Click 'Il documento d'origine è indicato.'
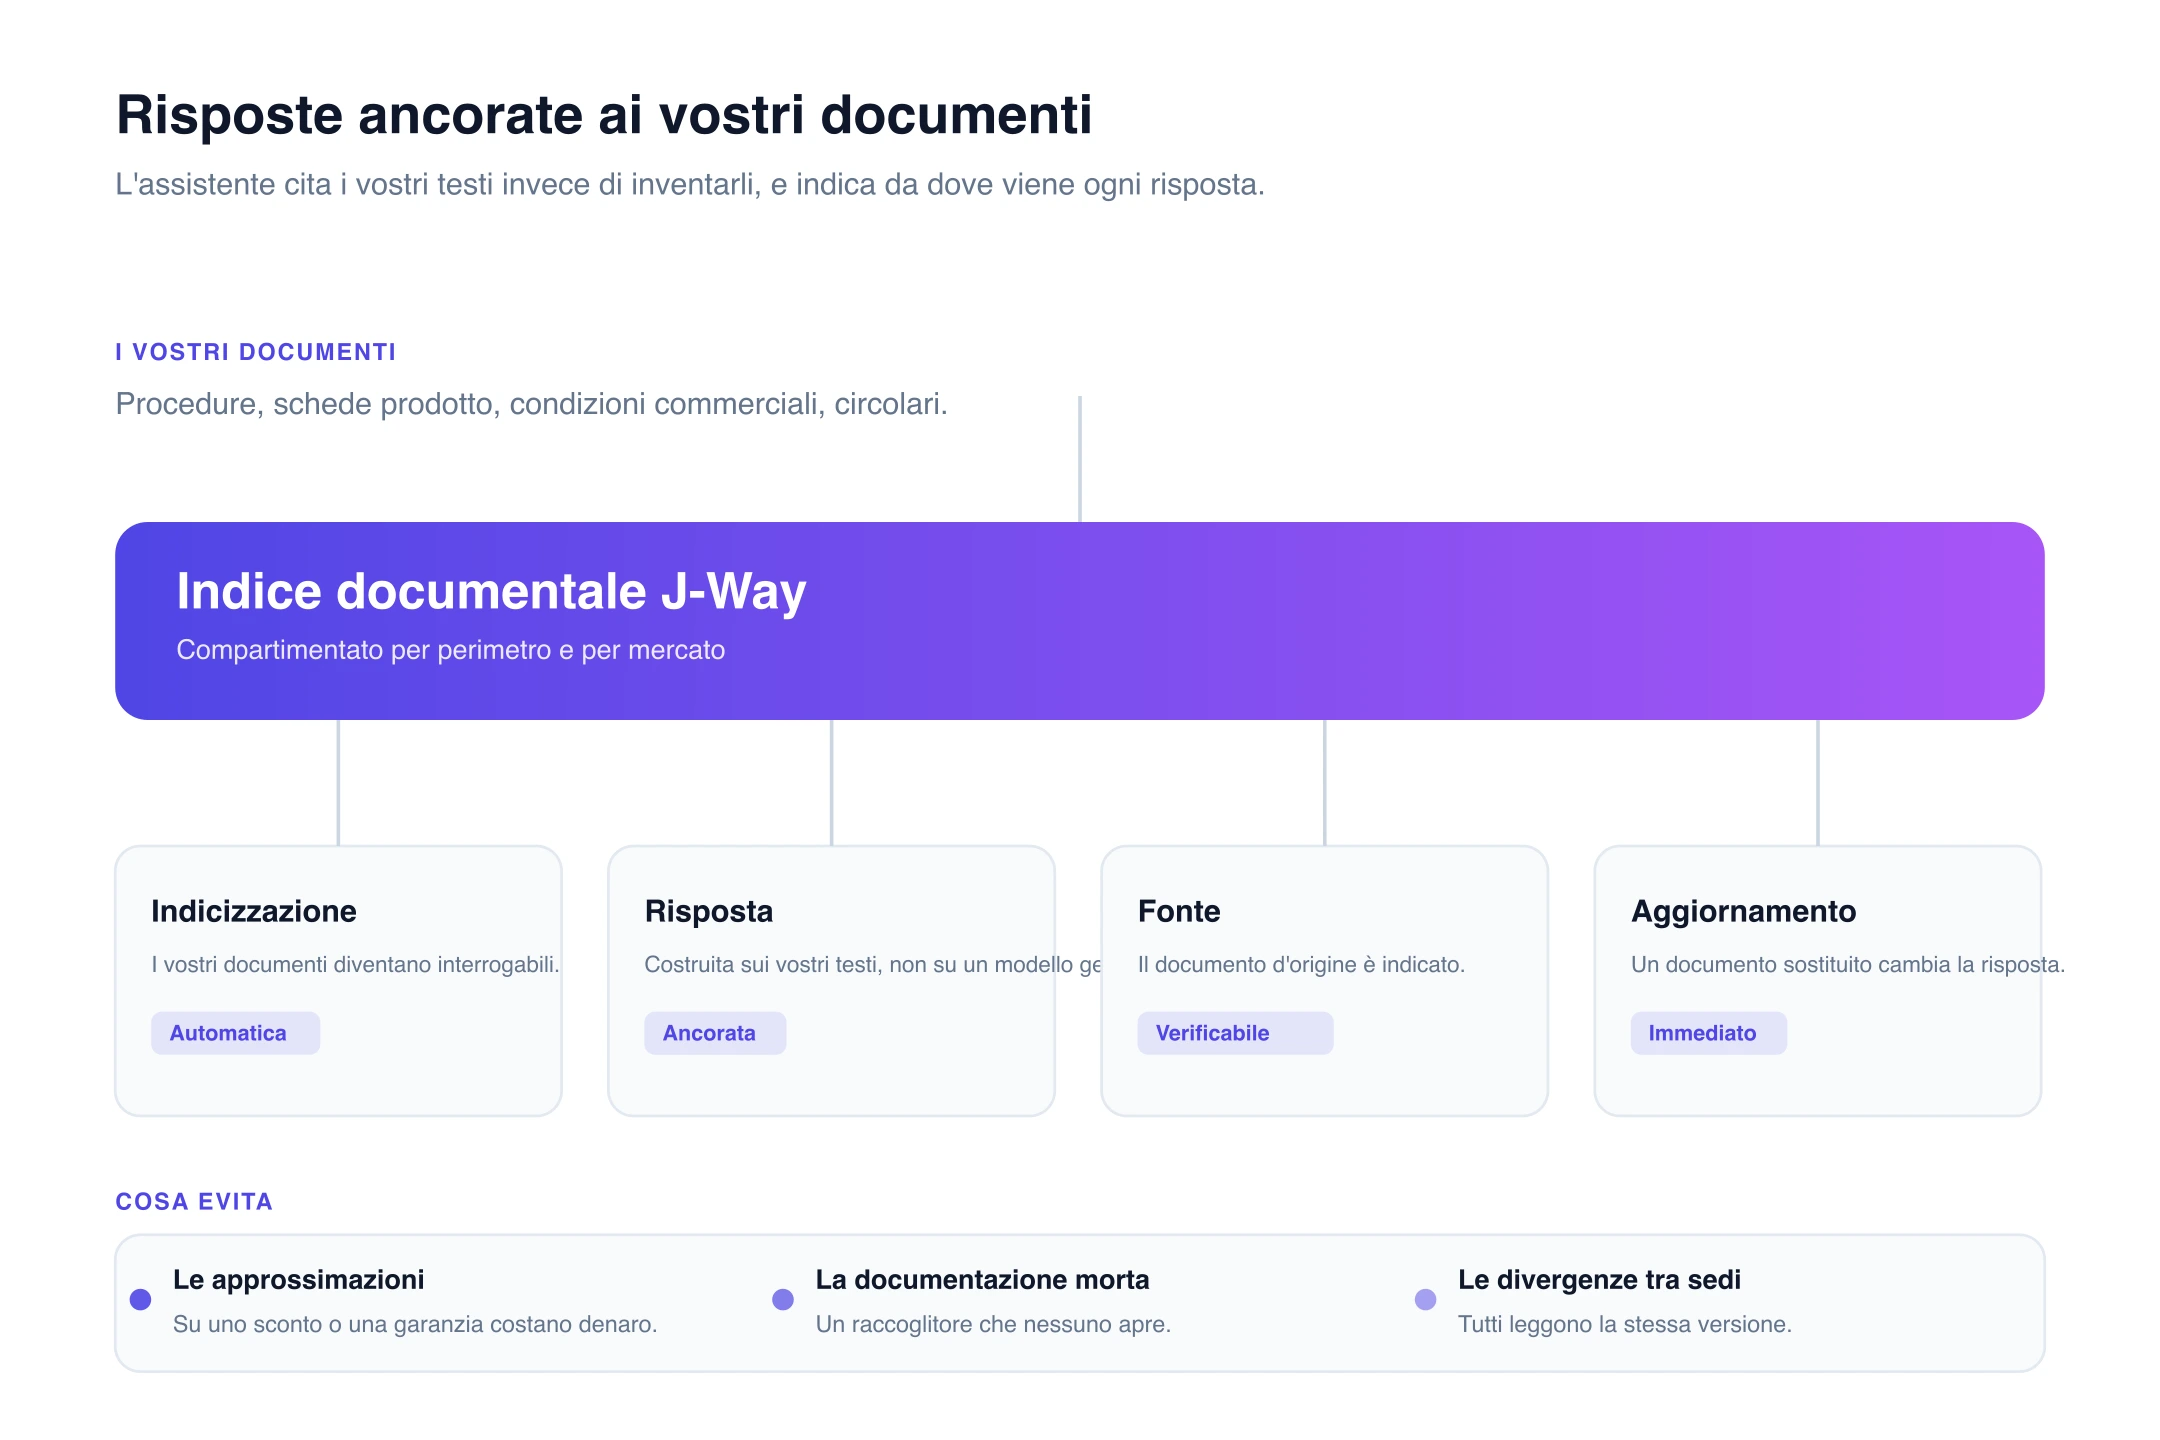 point(1301,965)
